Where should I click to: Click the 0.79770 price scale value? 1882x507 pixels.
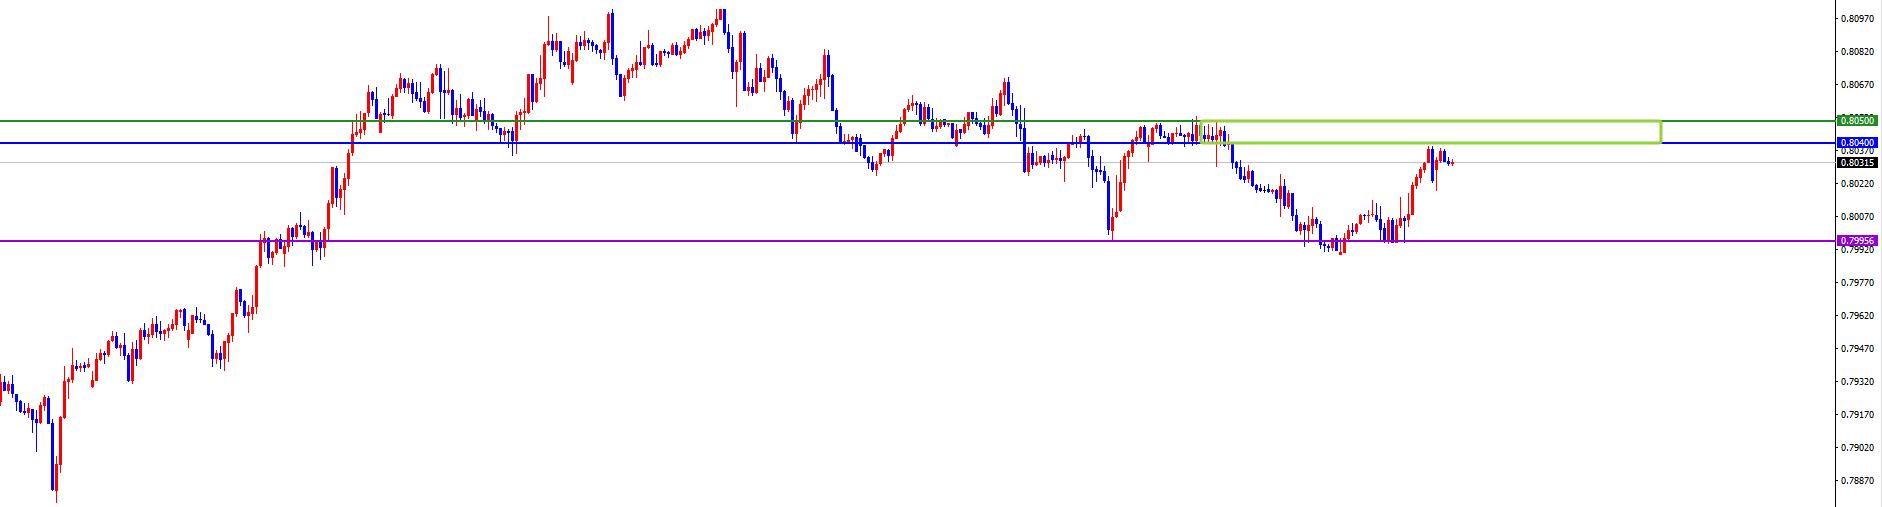(1856, 283)
